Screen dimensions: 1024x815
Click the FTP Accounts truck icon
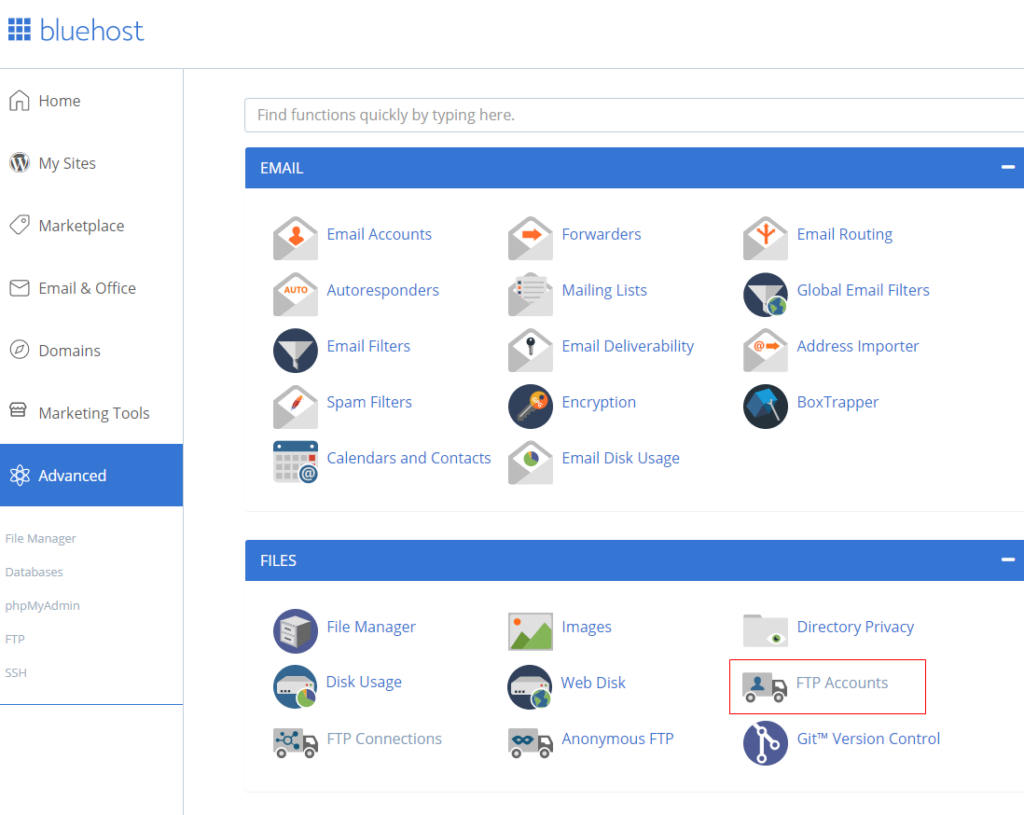(765, 687)
